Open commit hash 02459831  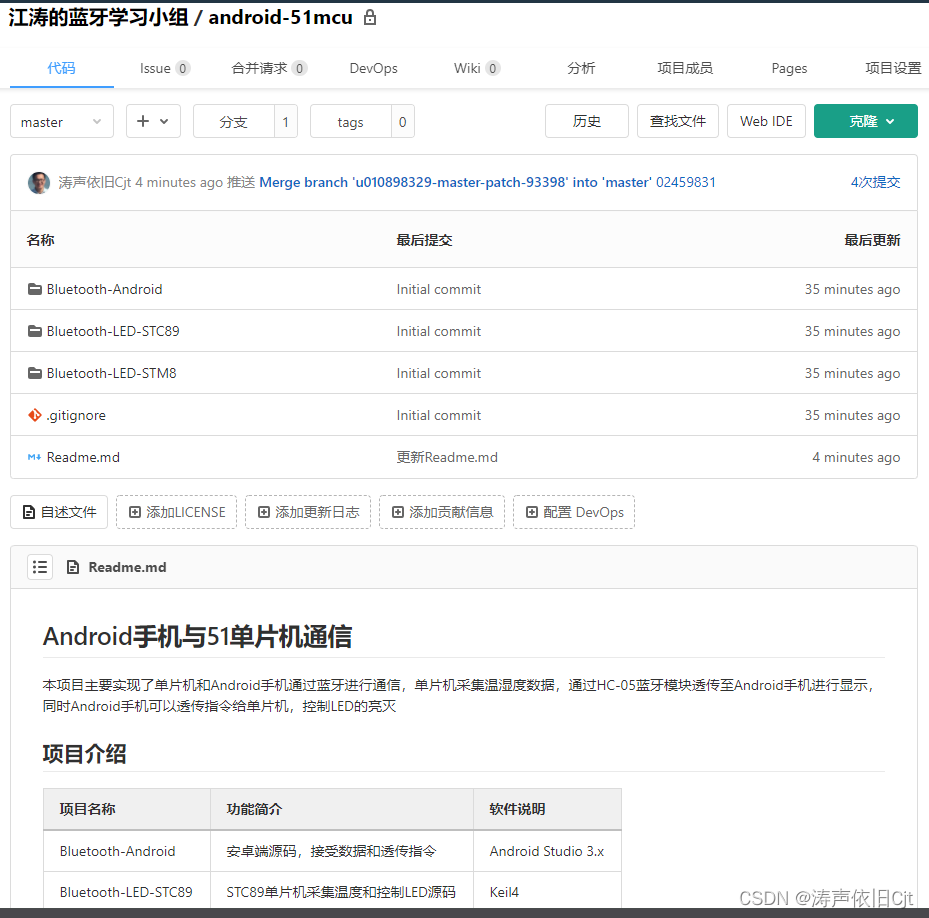coord(685,183)
